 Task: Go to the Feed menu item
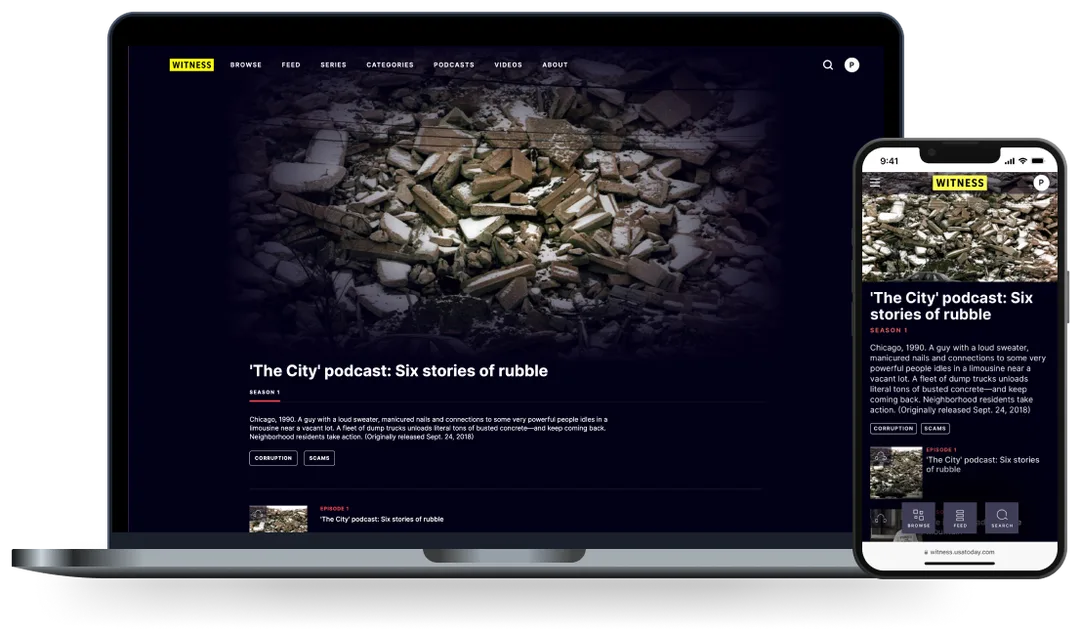point(291,65)
